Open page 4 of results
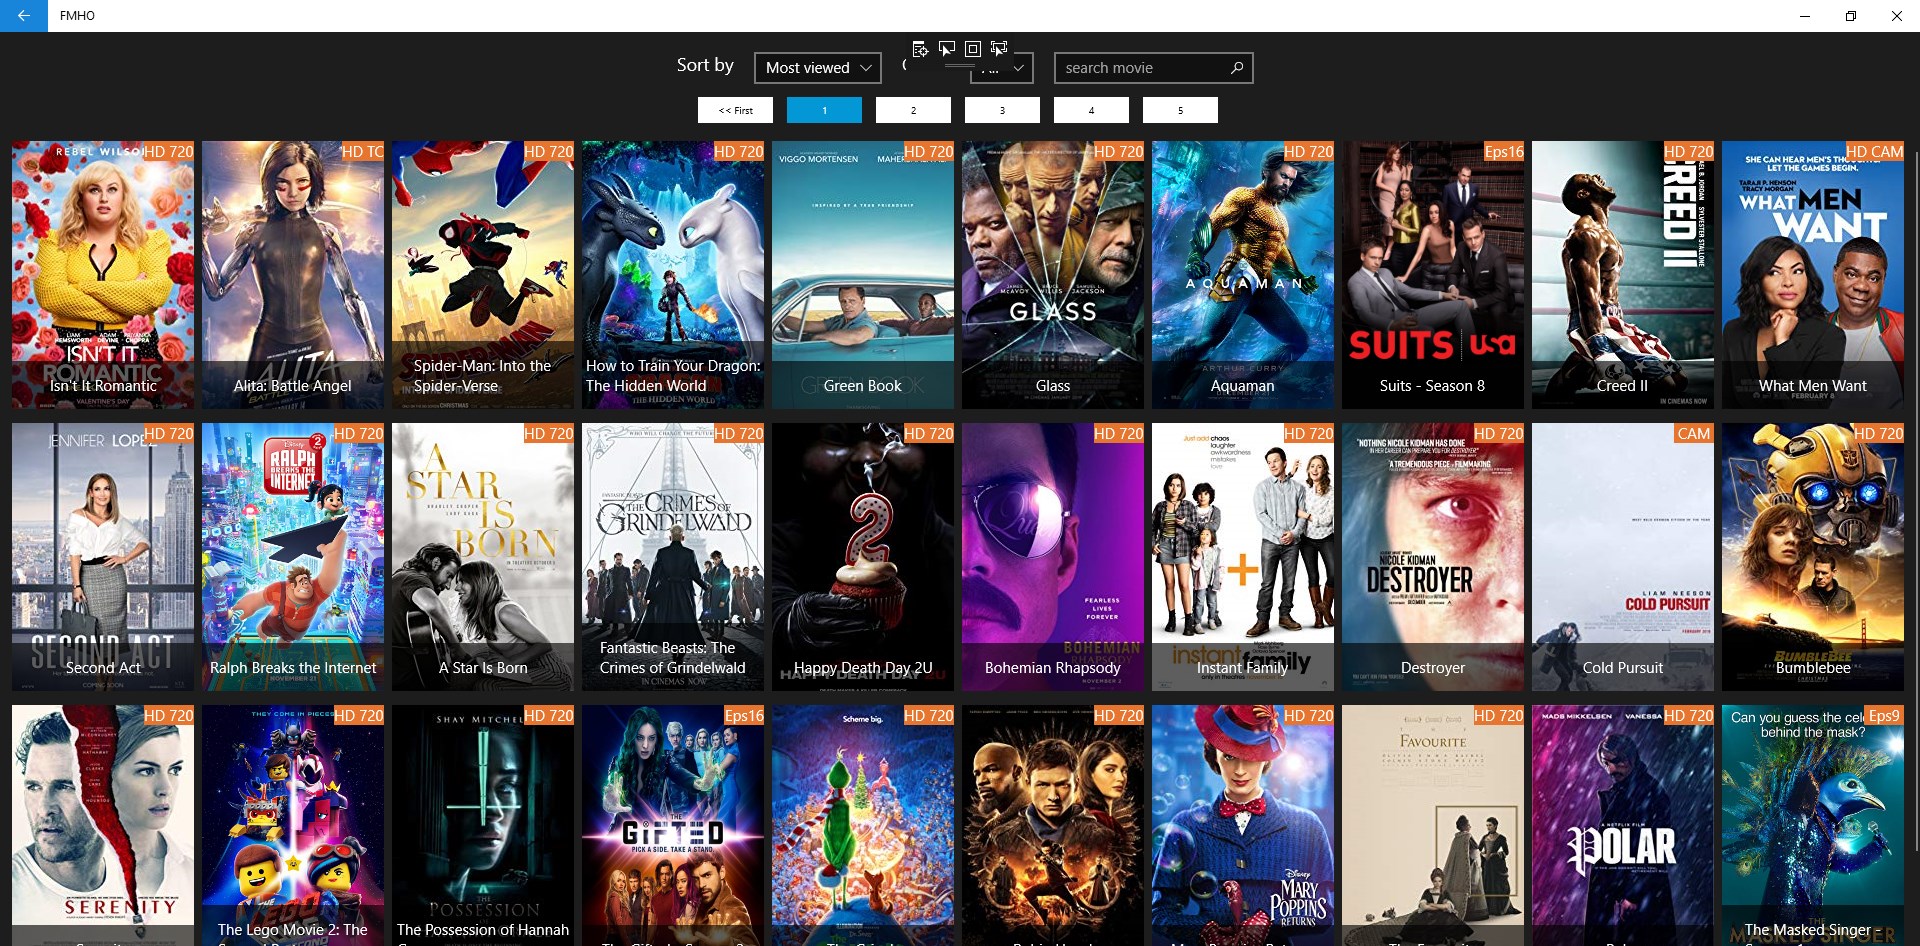Screen dimensions: 1920x946 [x=1091, y=110]
